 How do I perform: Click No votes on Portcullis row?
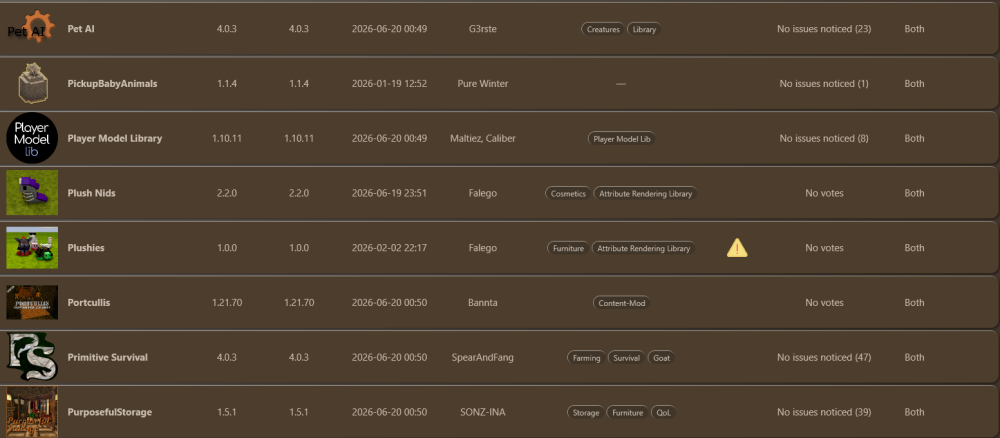tap(824, 302)
